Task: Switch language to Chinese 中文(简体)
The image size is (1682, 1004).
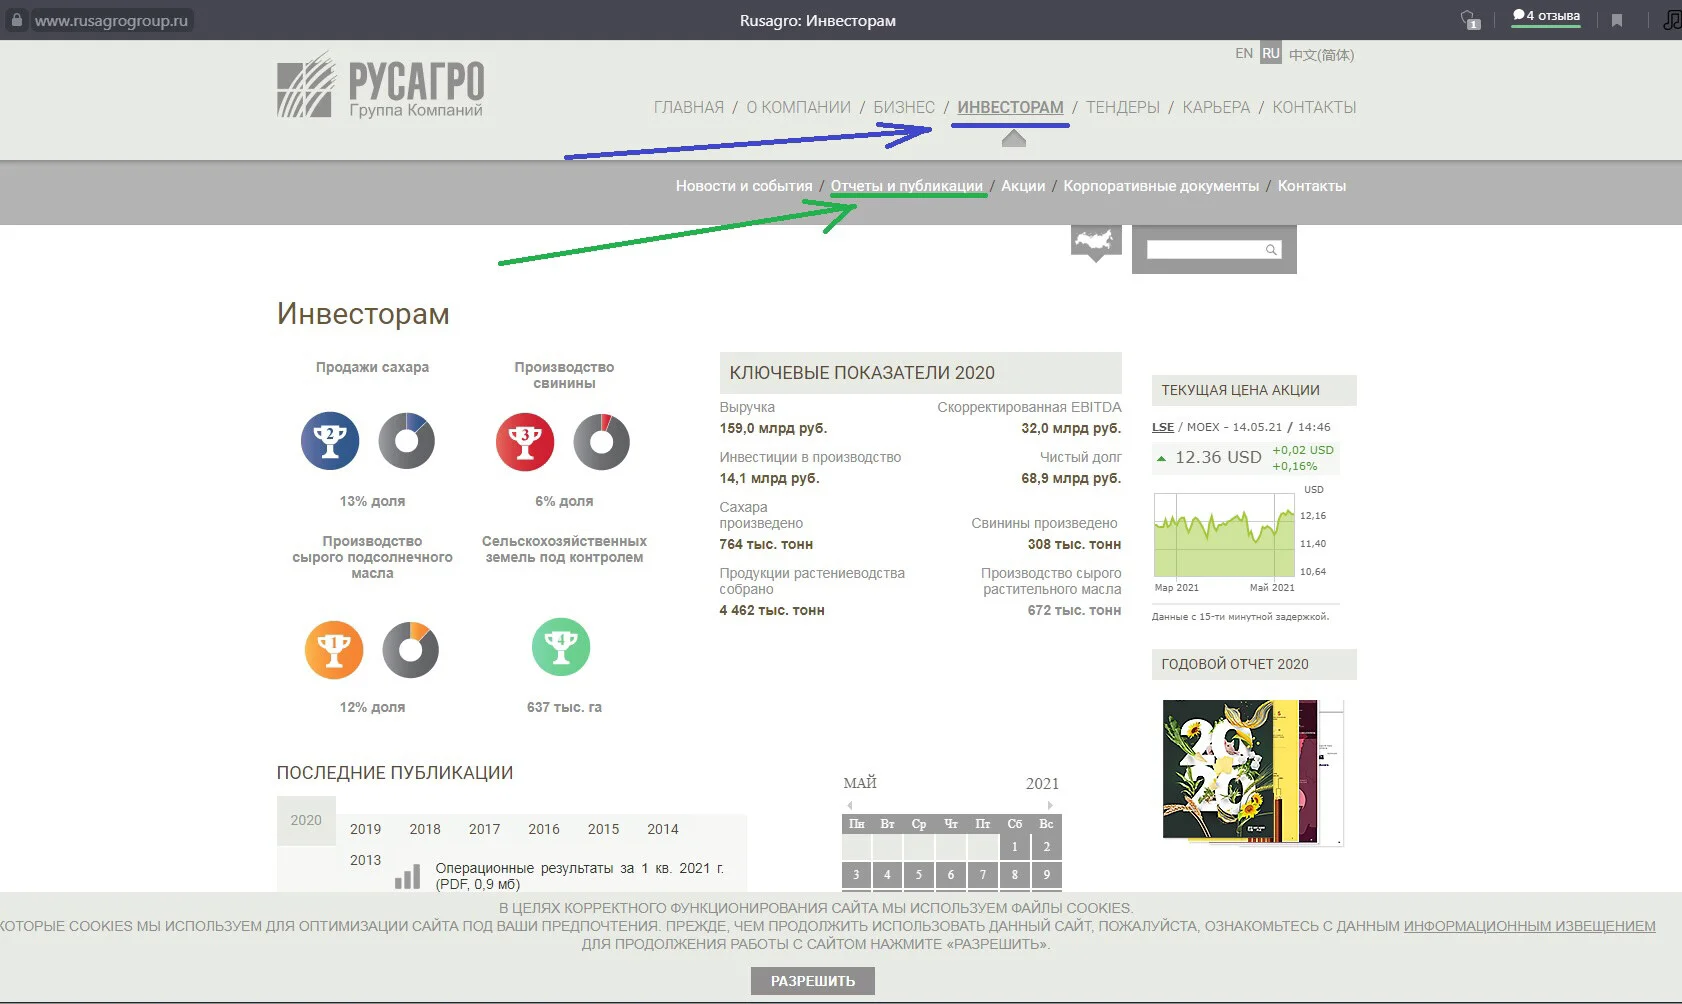Action: point(1321,55)
